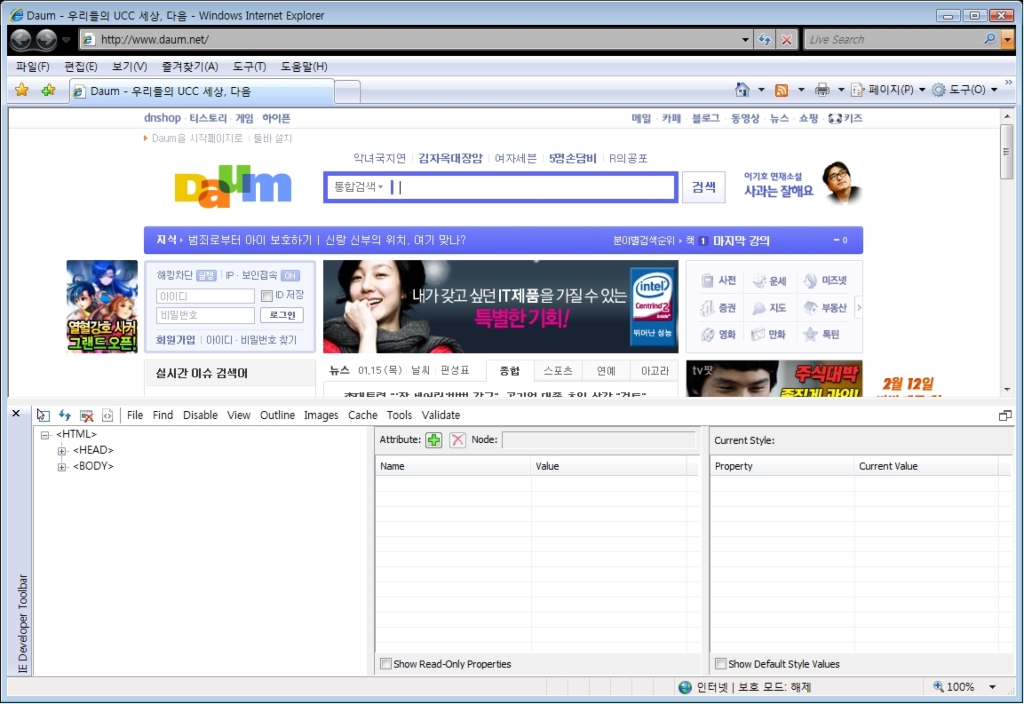The width and height of the screenshot is (1024, 704).
Task: Open the 도구(O) command bar dropdown
Action: tap(965, 89)
